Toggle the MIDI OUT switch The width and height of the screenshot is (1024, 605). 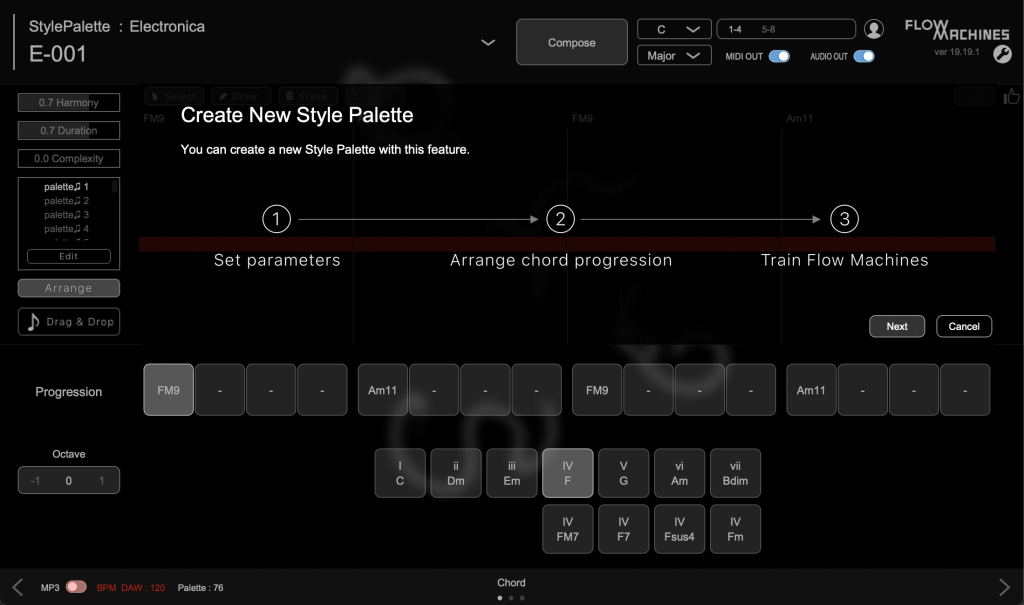coord(778,56)
